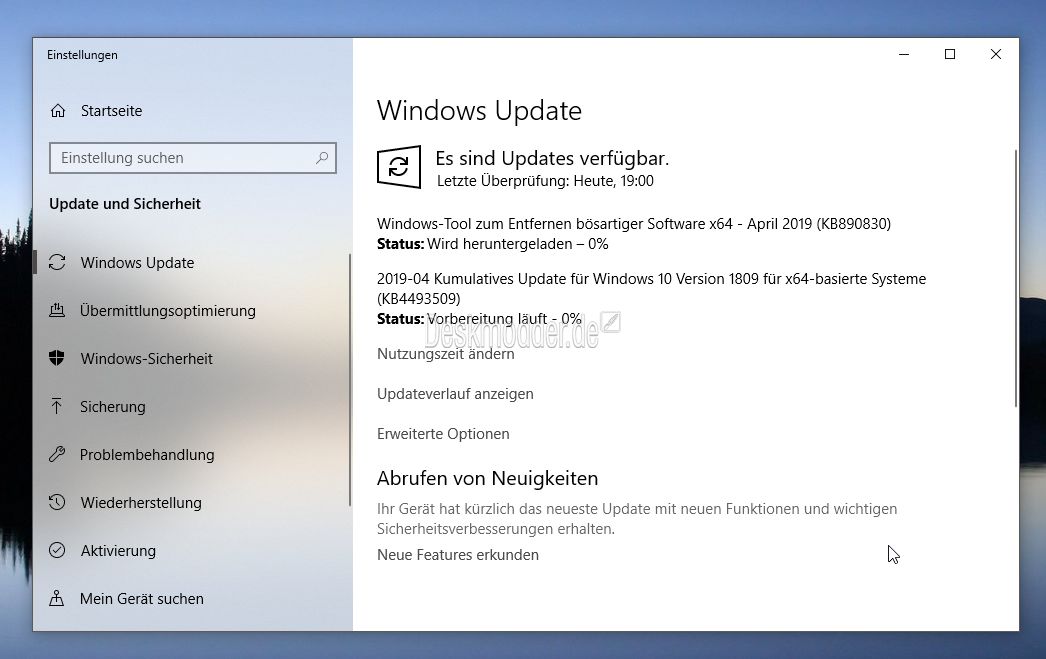Click the Einstellung suchen search field
The image size is (1046, 659).
[x=193, y=158]
